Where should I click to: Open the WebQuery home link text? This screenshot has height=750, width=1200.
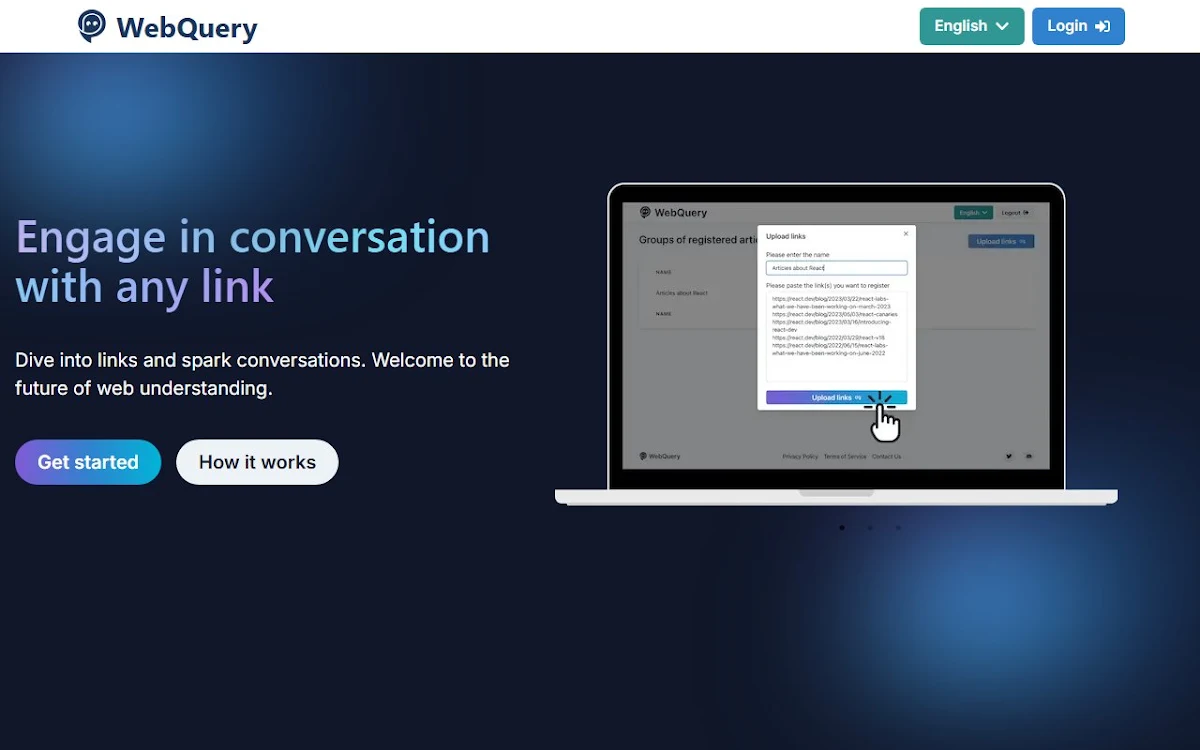(187, 28)
